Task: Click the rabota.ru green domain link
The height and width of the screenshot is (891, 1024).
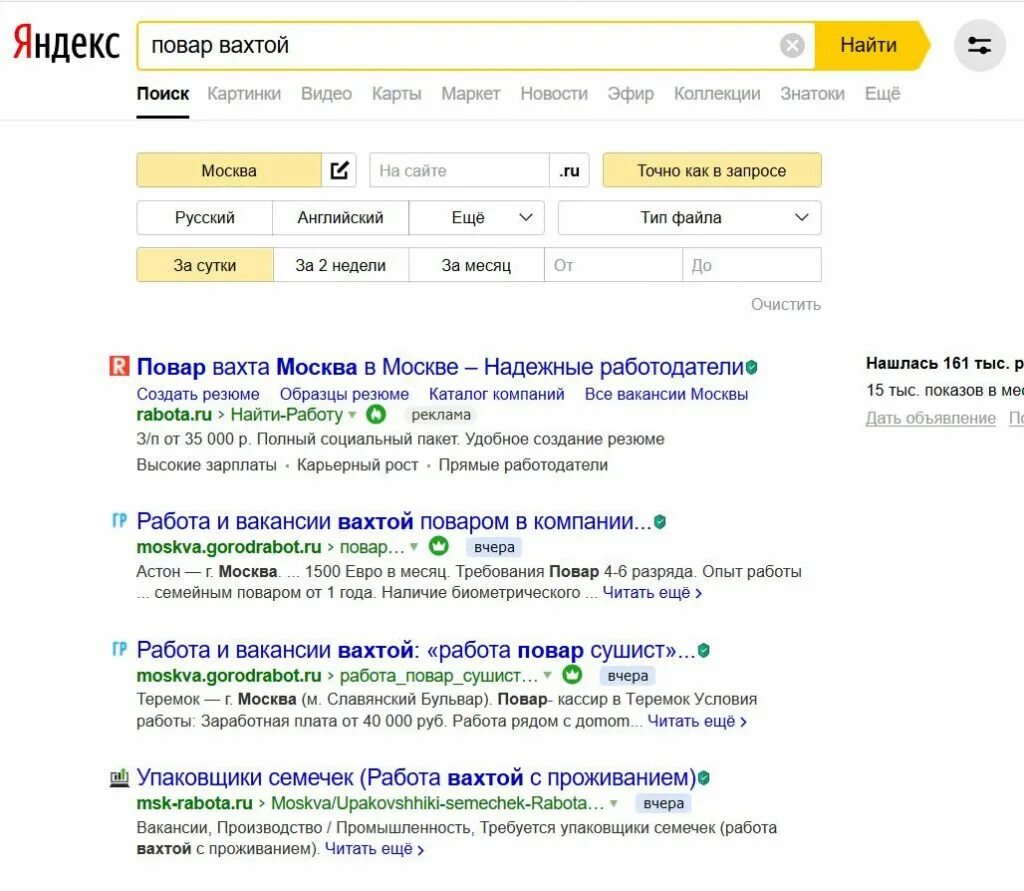Action: pyautogui.click(x=174, y=414)
